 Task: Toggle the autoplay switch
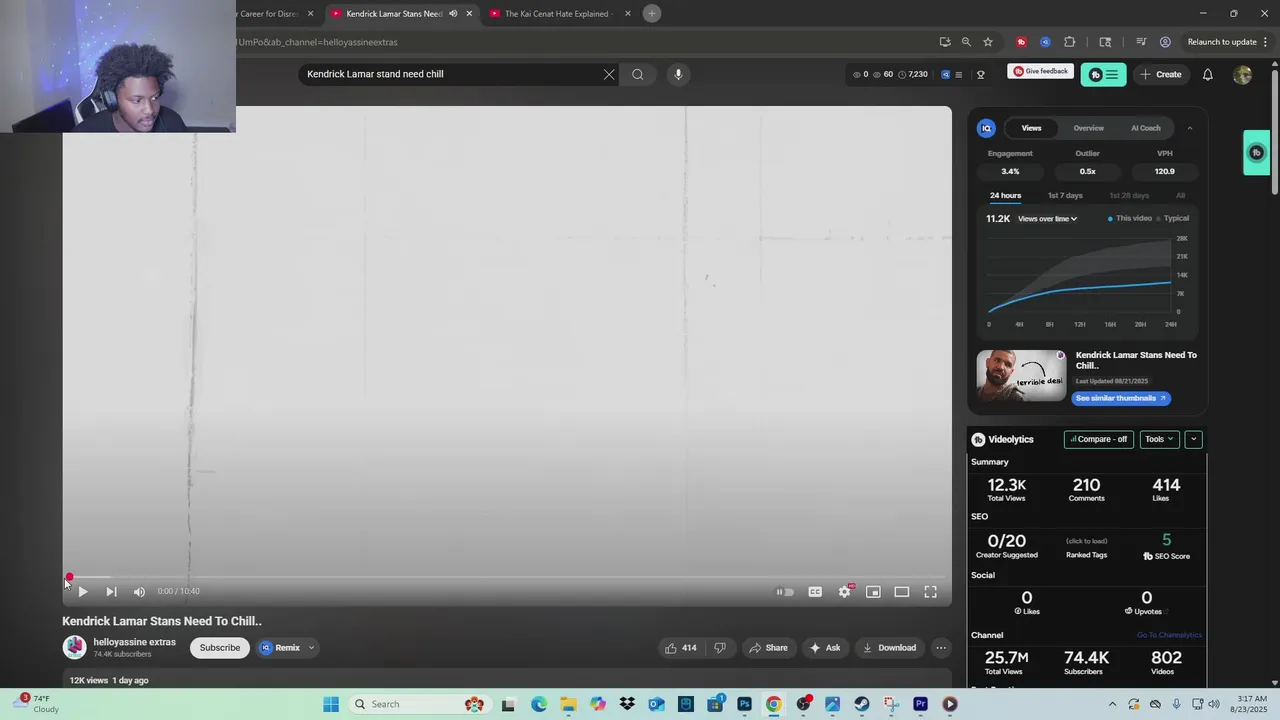[x=785, y=592]
